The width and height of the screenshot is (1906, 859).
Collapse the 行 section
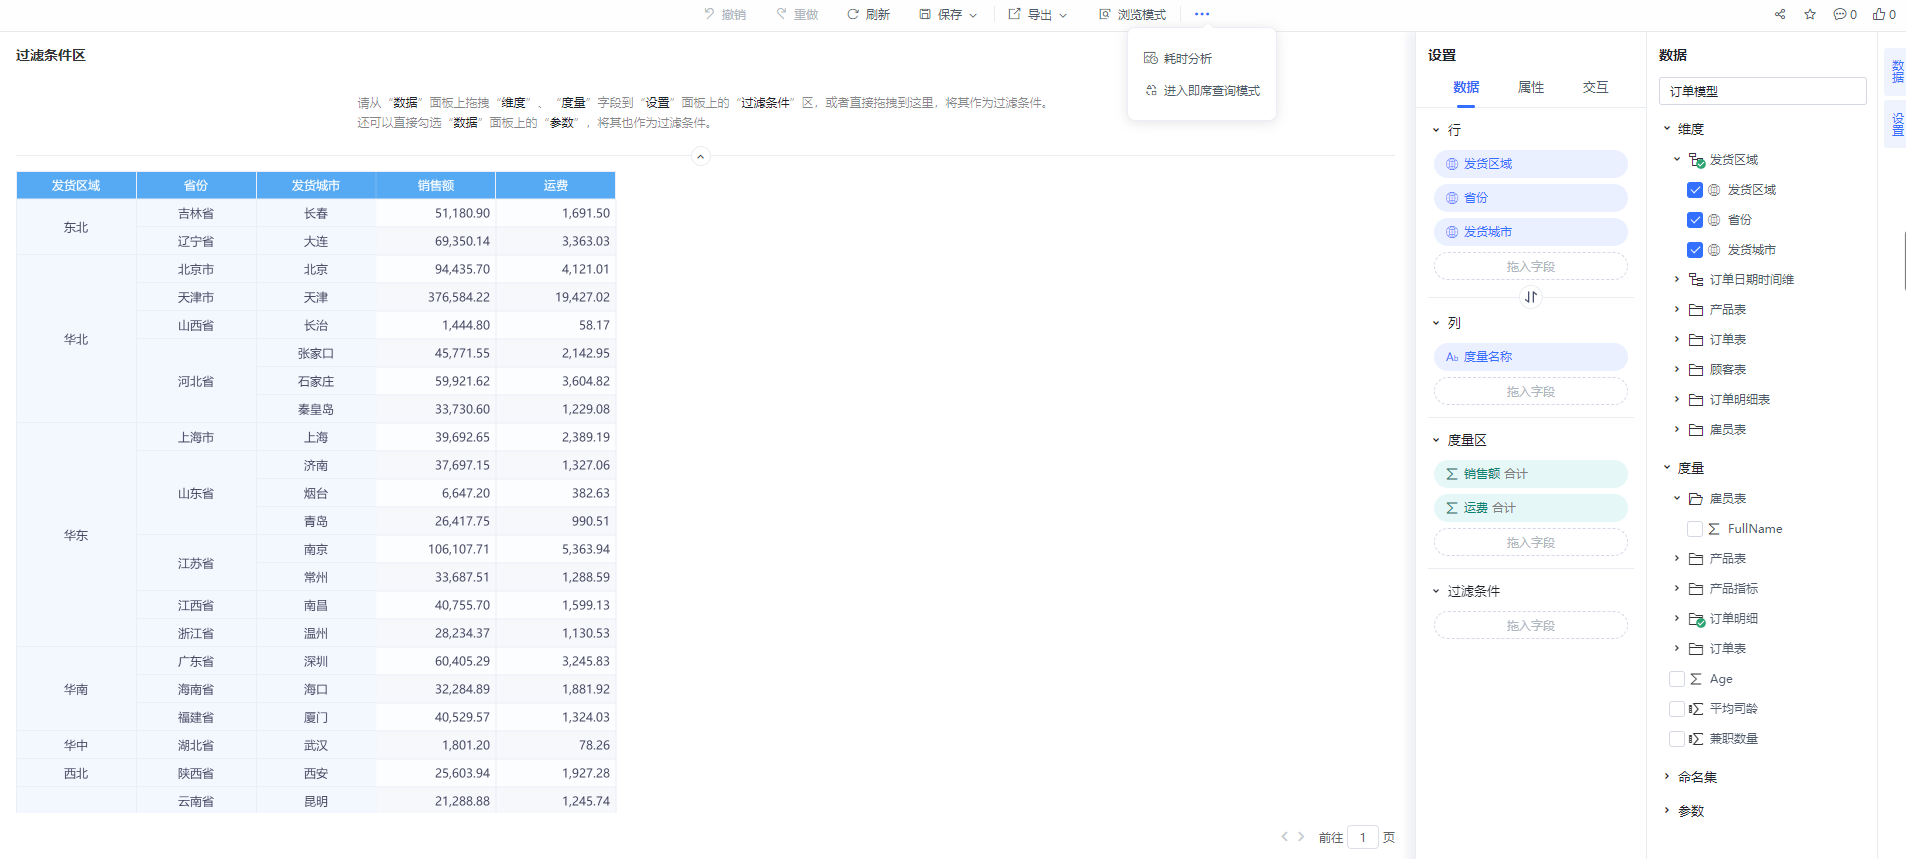pos(1436,130)
